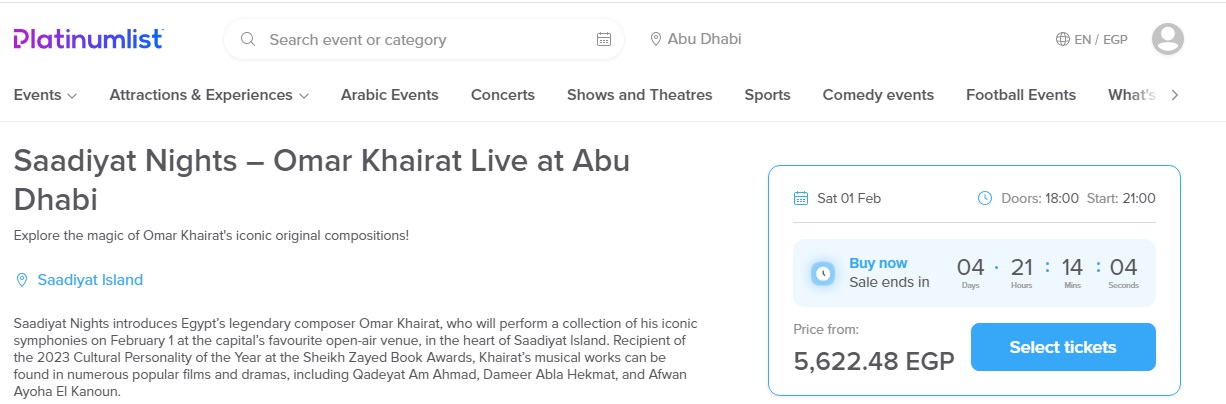Click the search magnifier icon

(x=248, y=40)
